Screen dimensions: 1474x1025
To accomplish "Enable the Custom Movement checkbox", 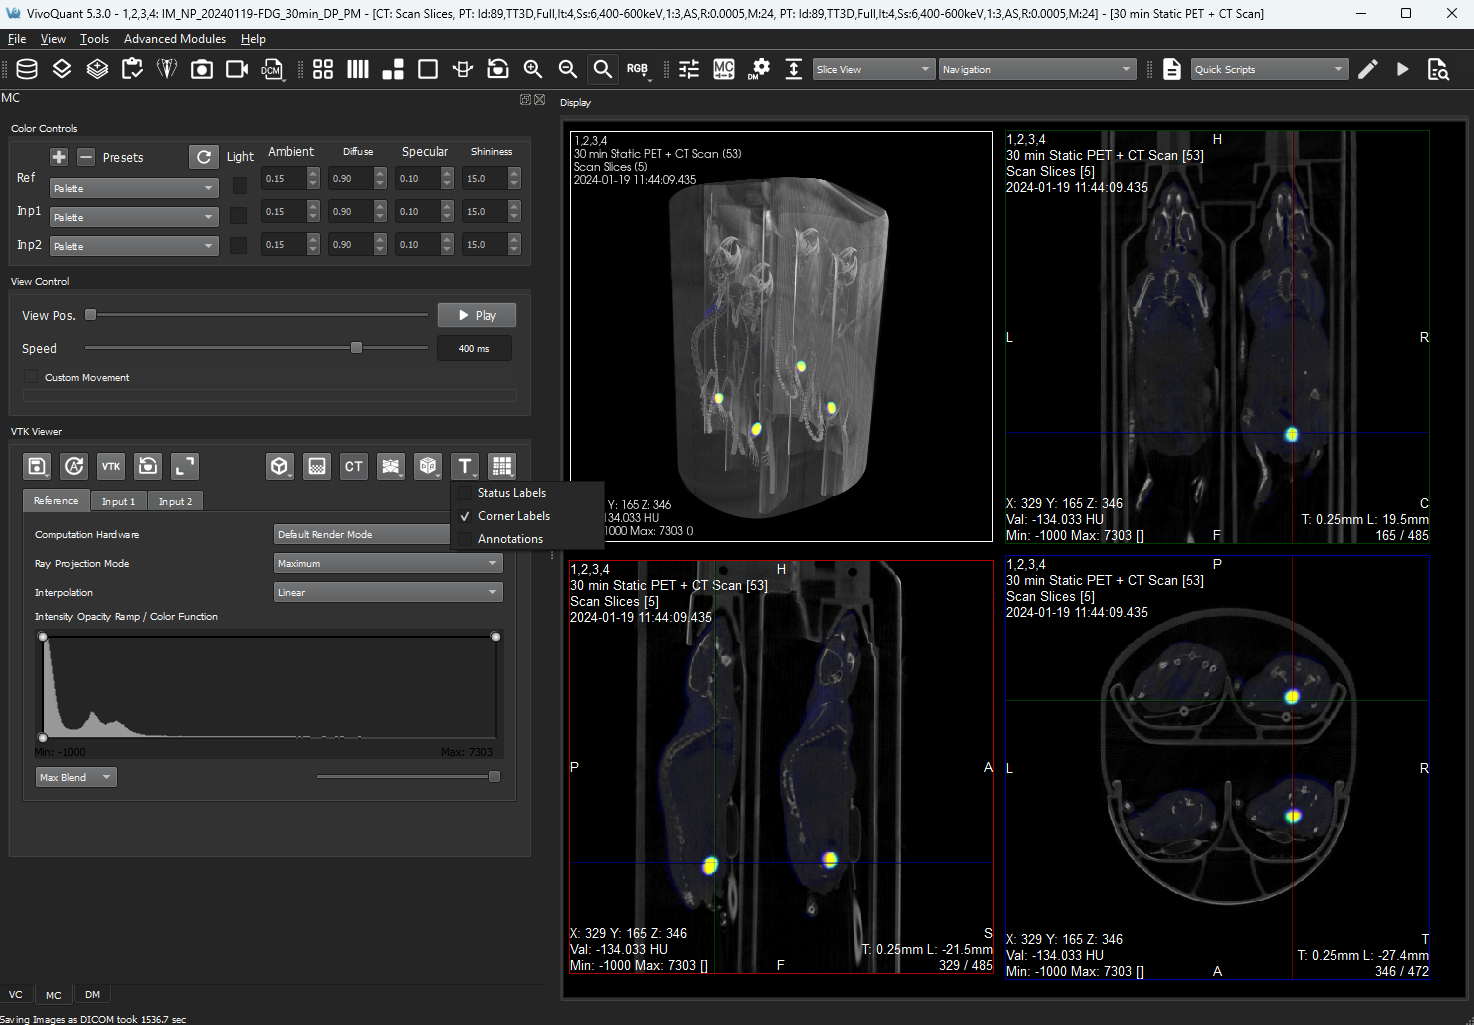I will pyautogui.click(x=31, y=377).
